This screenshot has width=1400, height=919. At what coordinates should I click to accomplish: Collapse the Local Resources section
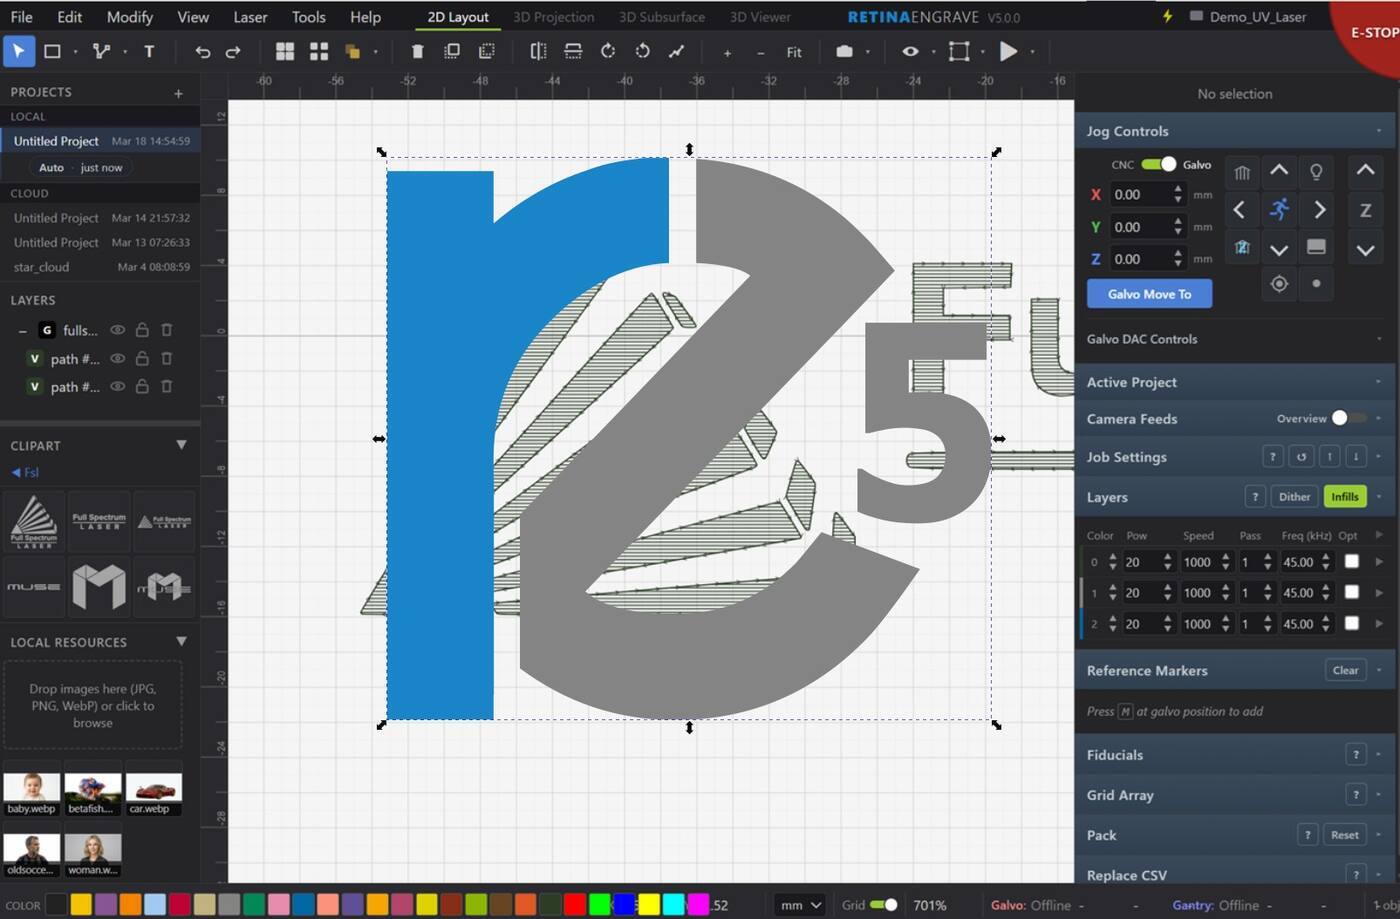pyautogui.click(x=181, y=642)
